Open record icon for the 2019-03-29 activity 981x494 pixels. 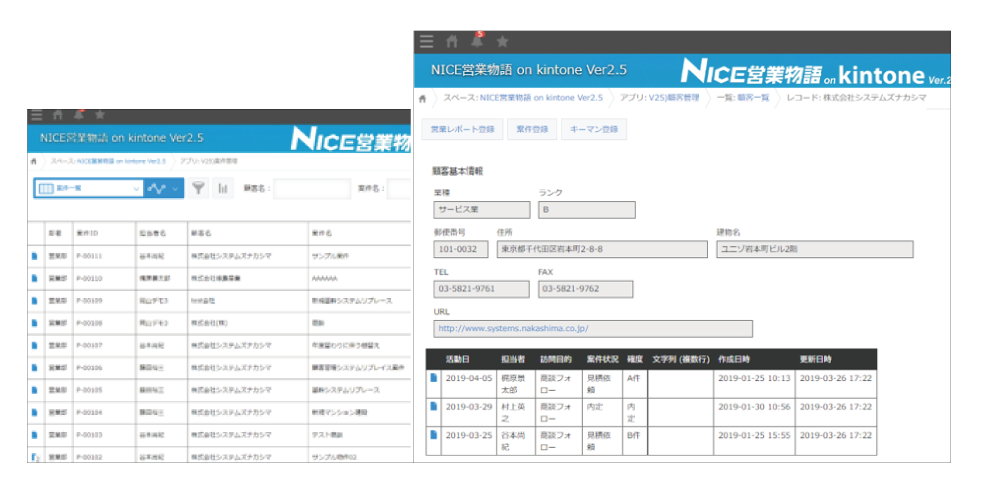tap(433, 406)
